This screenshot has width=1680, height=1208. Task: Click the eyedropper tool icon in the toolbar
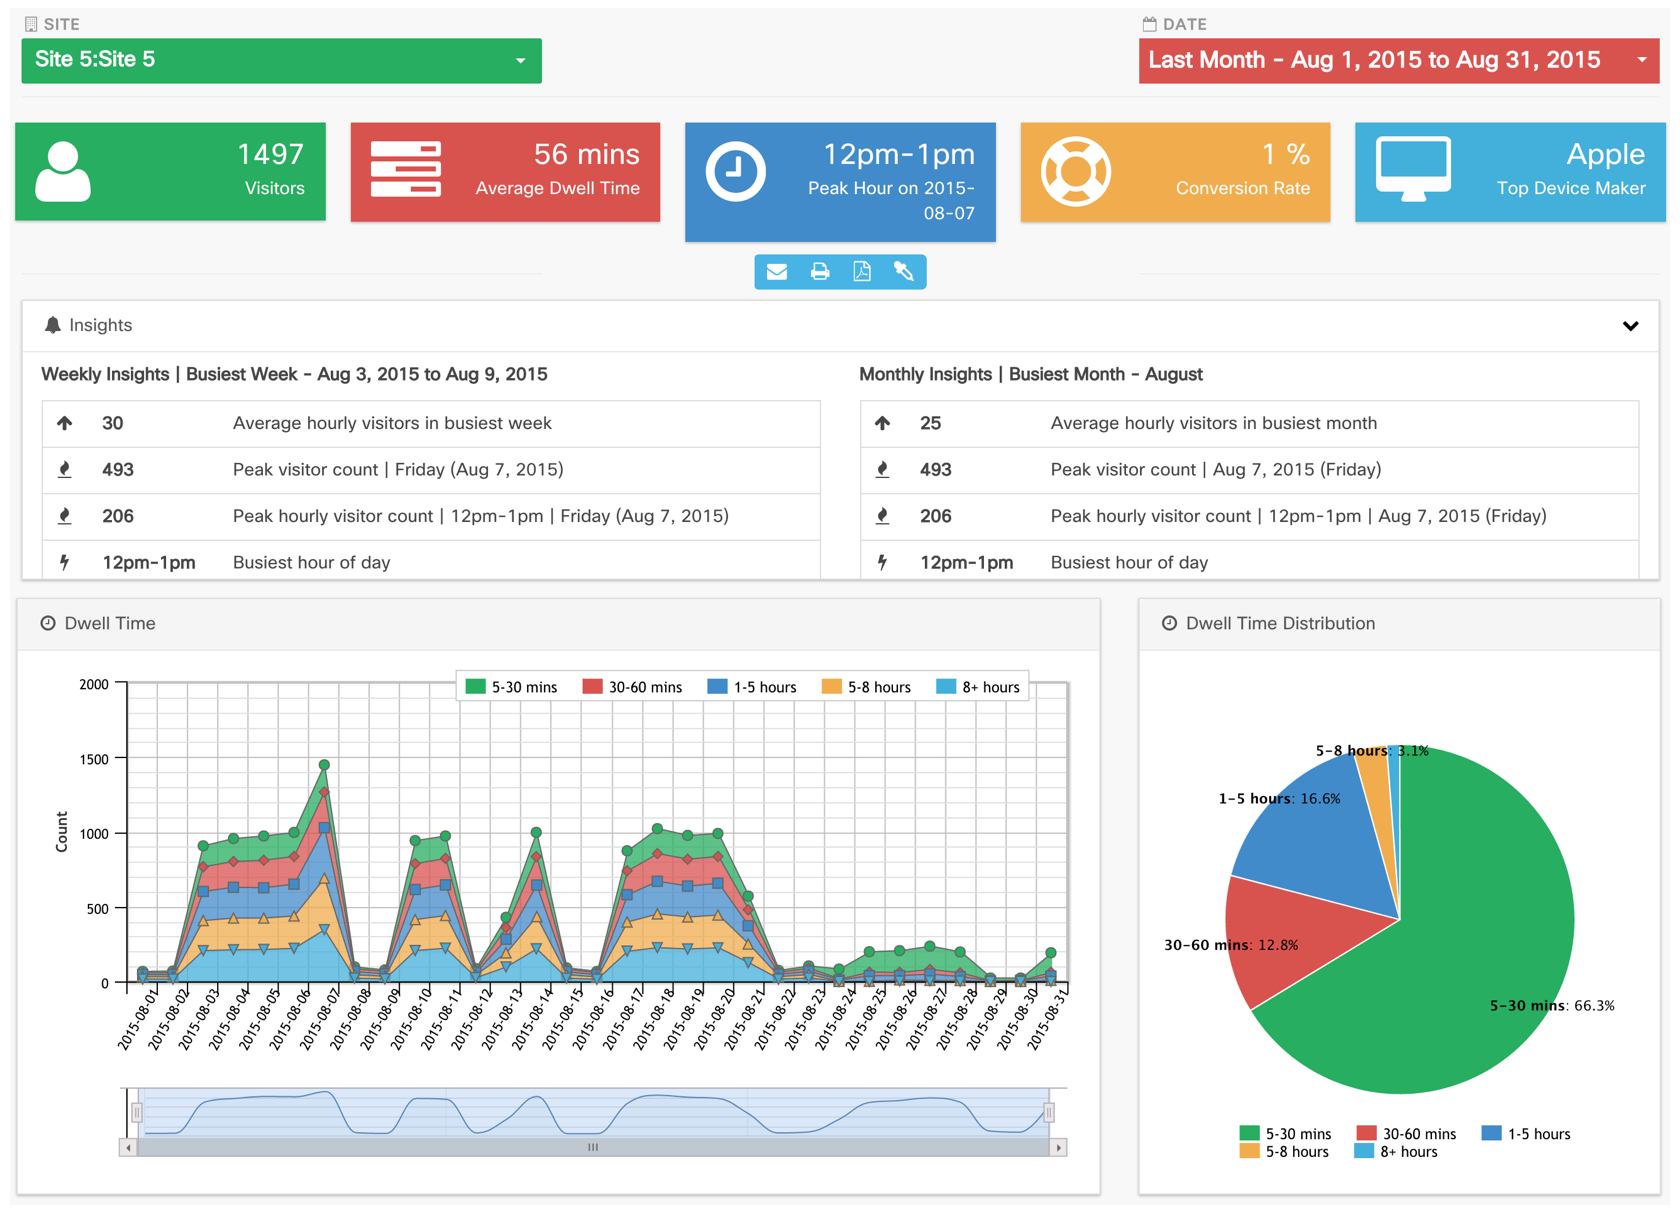[x=903, y=271]
